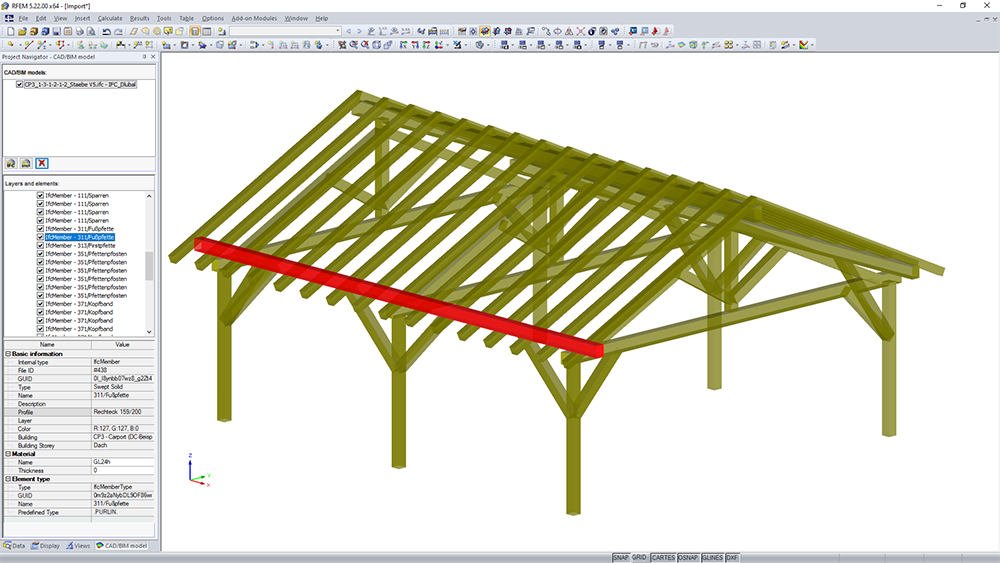Click the New document toolbar icon
The height and width of the screenshot is (563, 1000).
coord(11,31)
